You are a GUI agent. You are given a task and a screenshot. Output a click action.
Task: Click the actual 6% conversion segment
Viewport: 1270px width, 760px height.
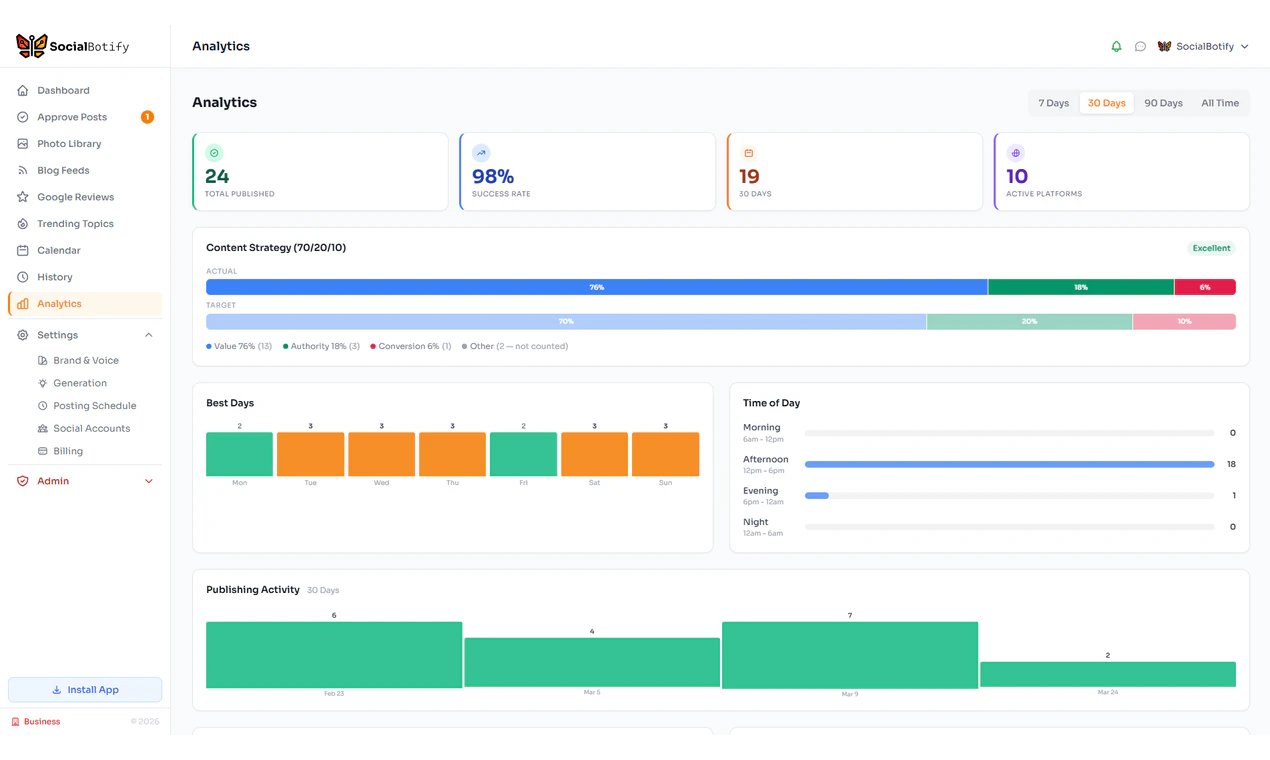click(1205, 287)
